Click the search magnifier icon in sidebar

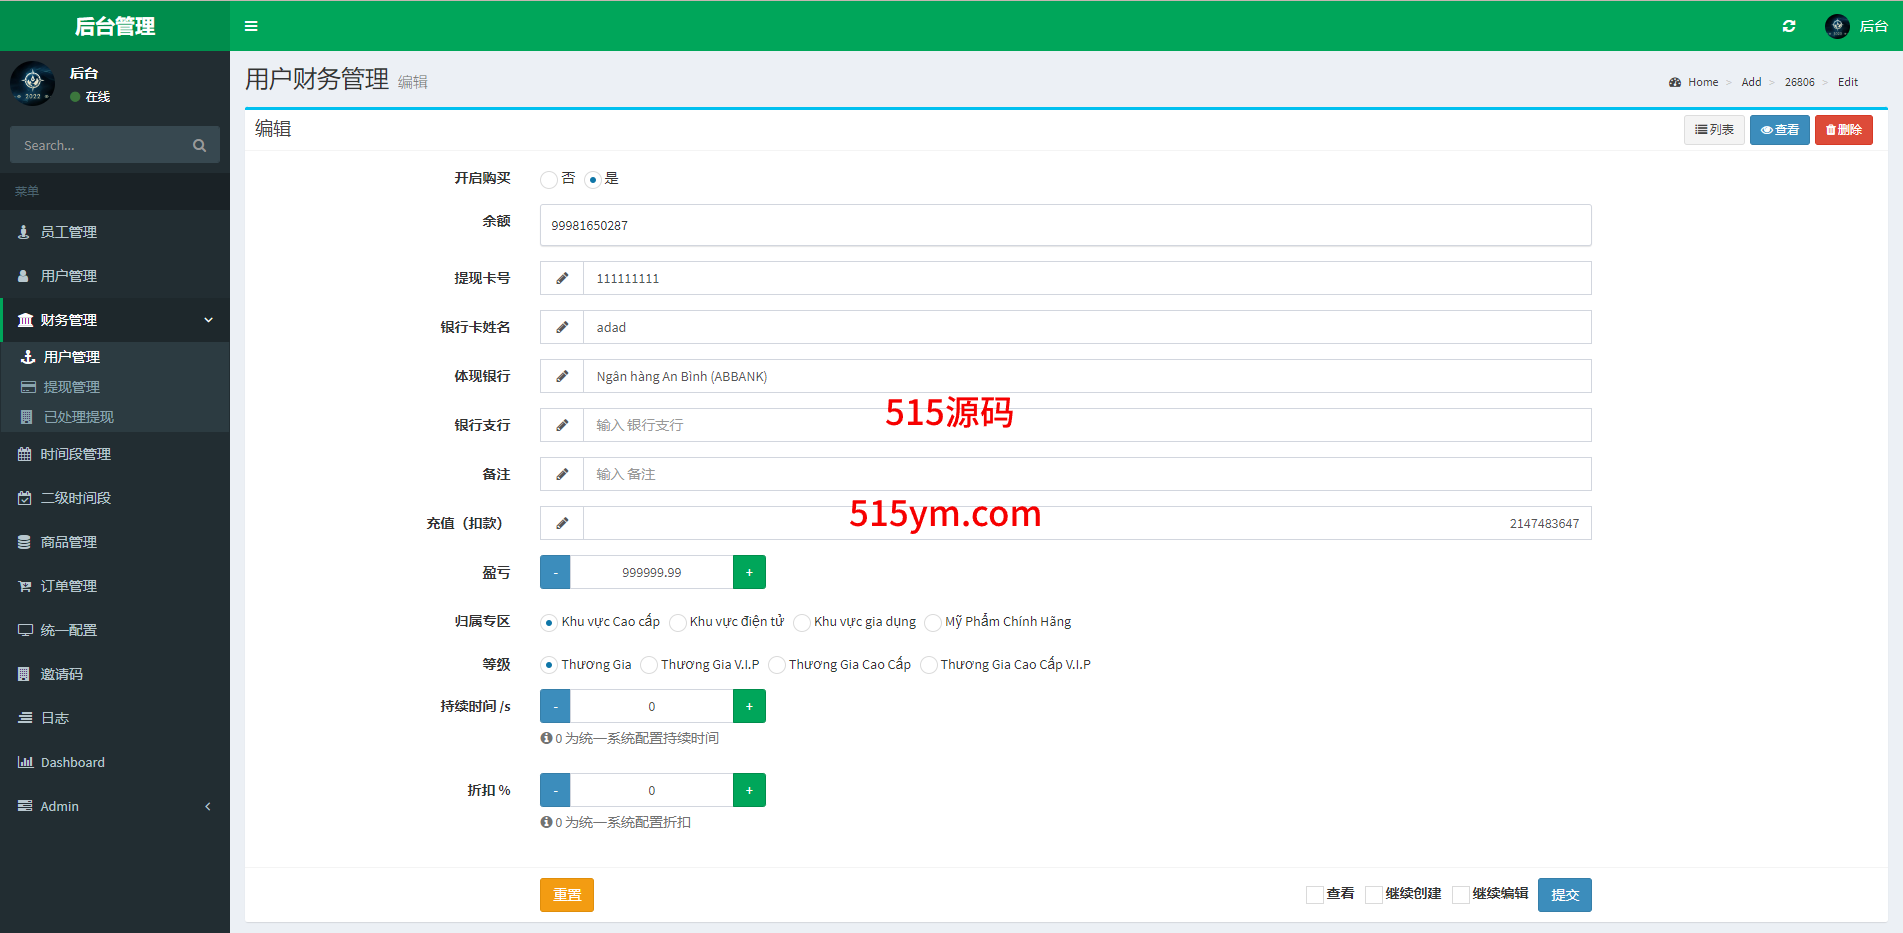(x=199, y=146)
